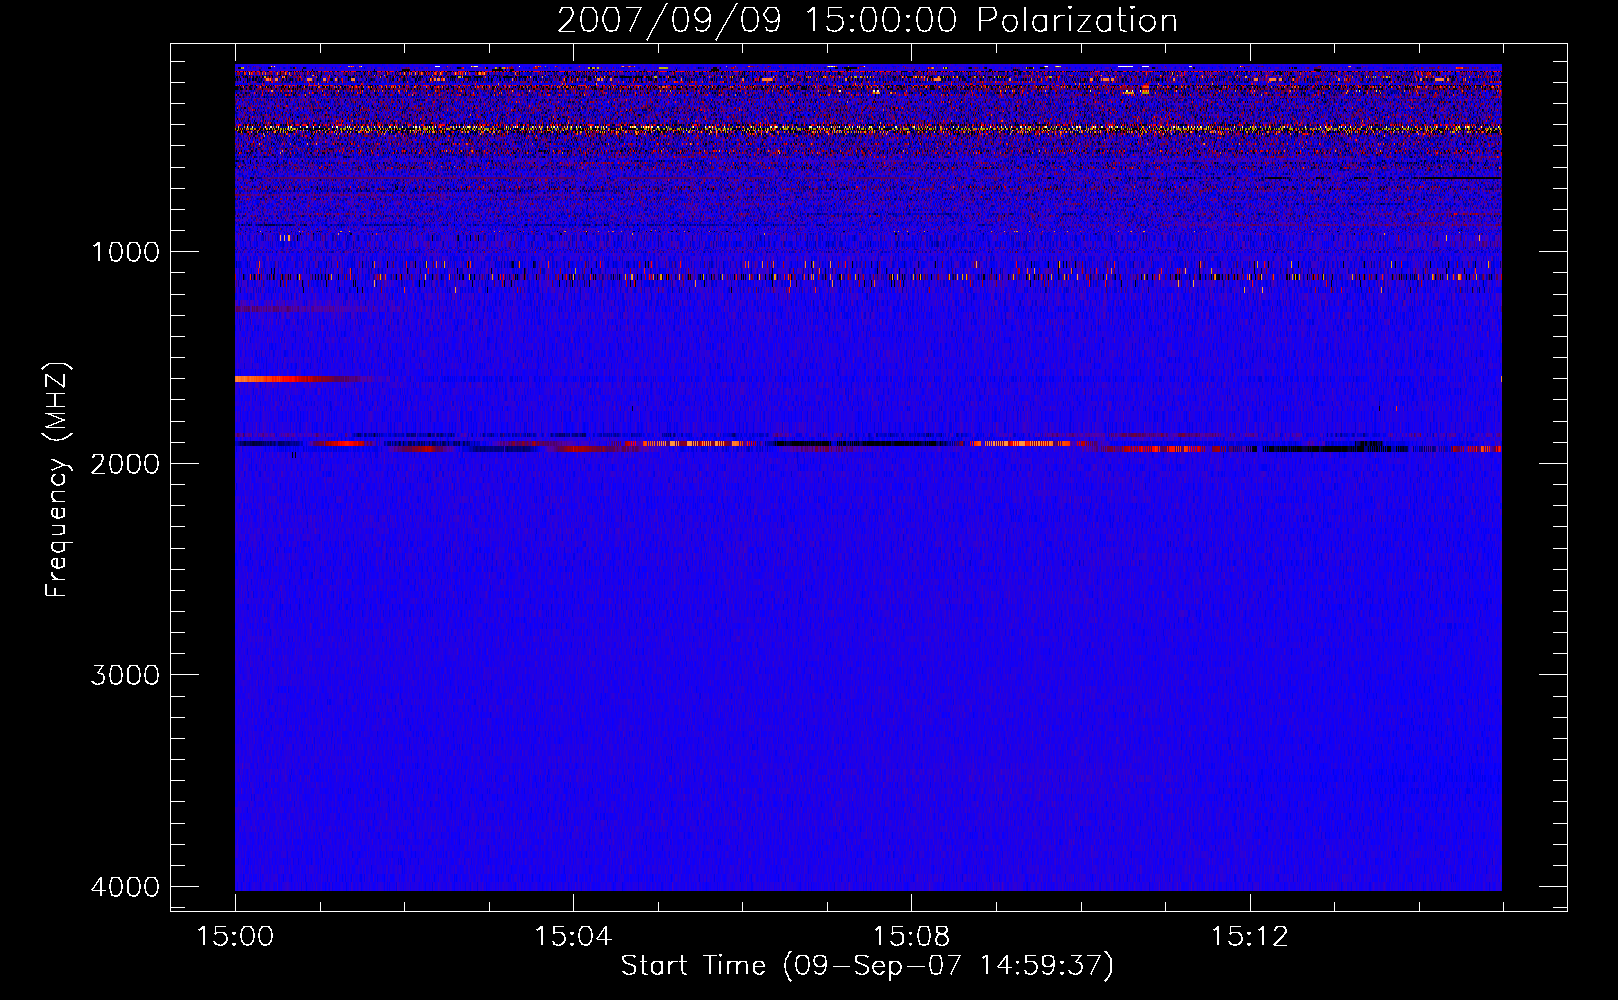Viewport: 1618px width, 1000px height.
Task: Click the dotted interference line near 1100 MHz
Action: [868, 277]
